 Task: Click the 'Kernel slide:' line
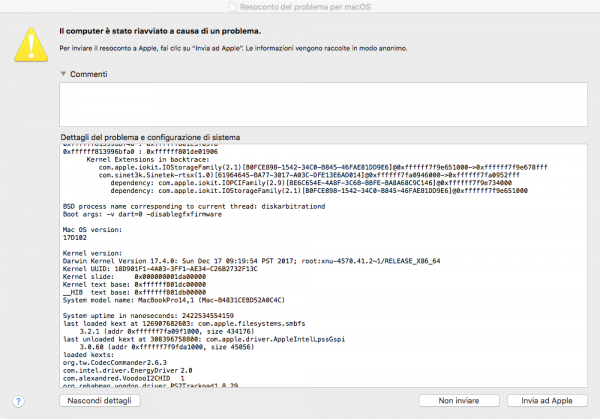(x=134, y=277)
